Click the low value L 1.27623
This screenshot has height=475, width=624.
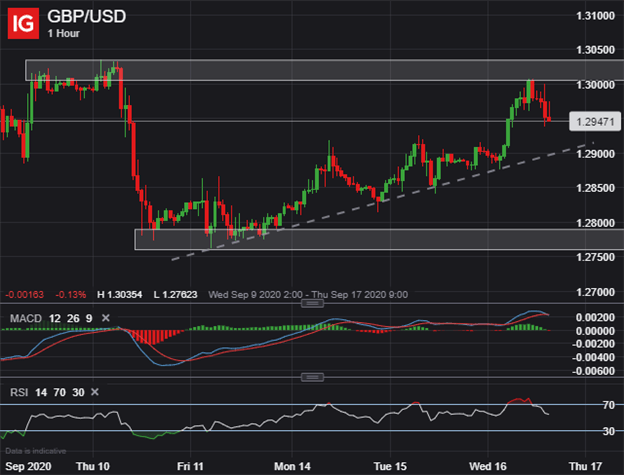point(176,295)
